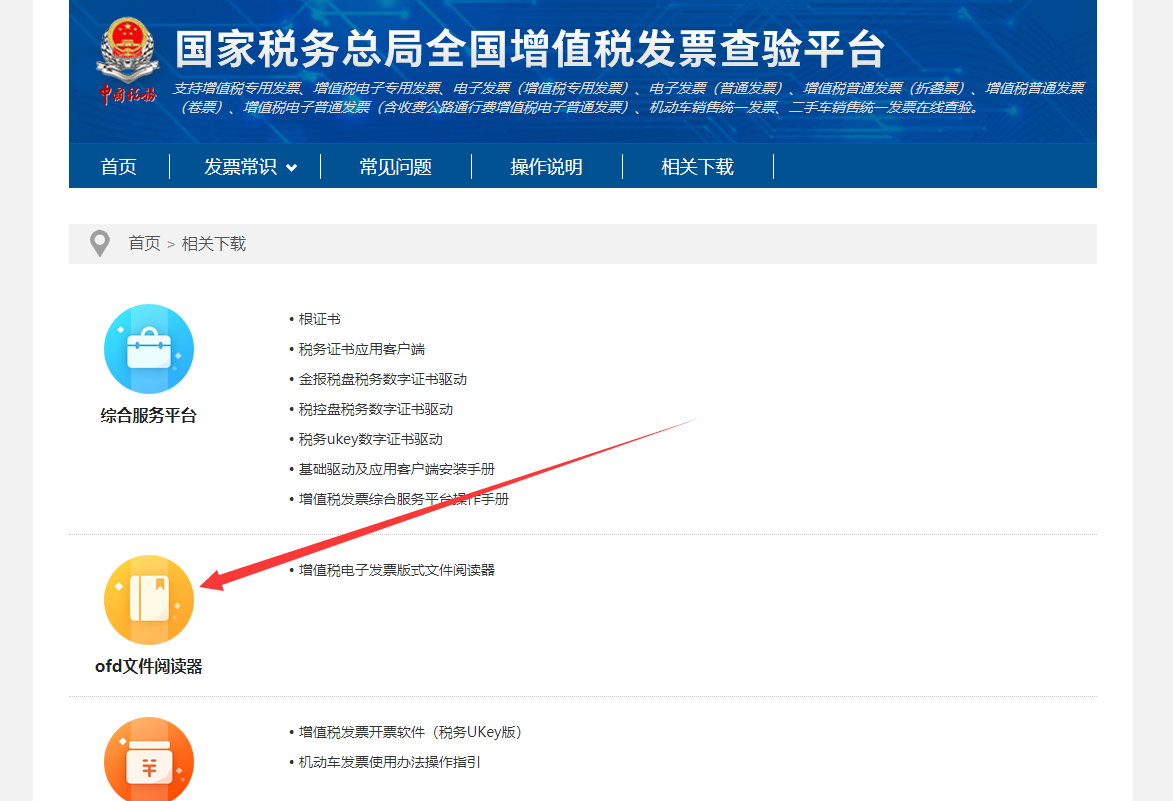Expand the 发票常识 dropdown arrow
This screenshot has width=1173, height=801.
pyautogui.click(x=291, y=168)
